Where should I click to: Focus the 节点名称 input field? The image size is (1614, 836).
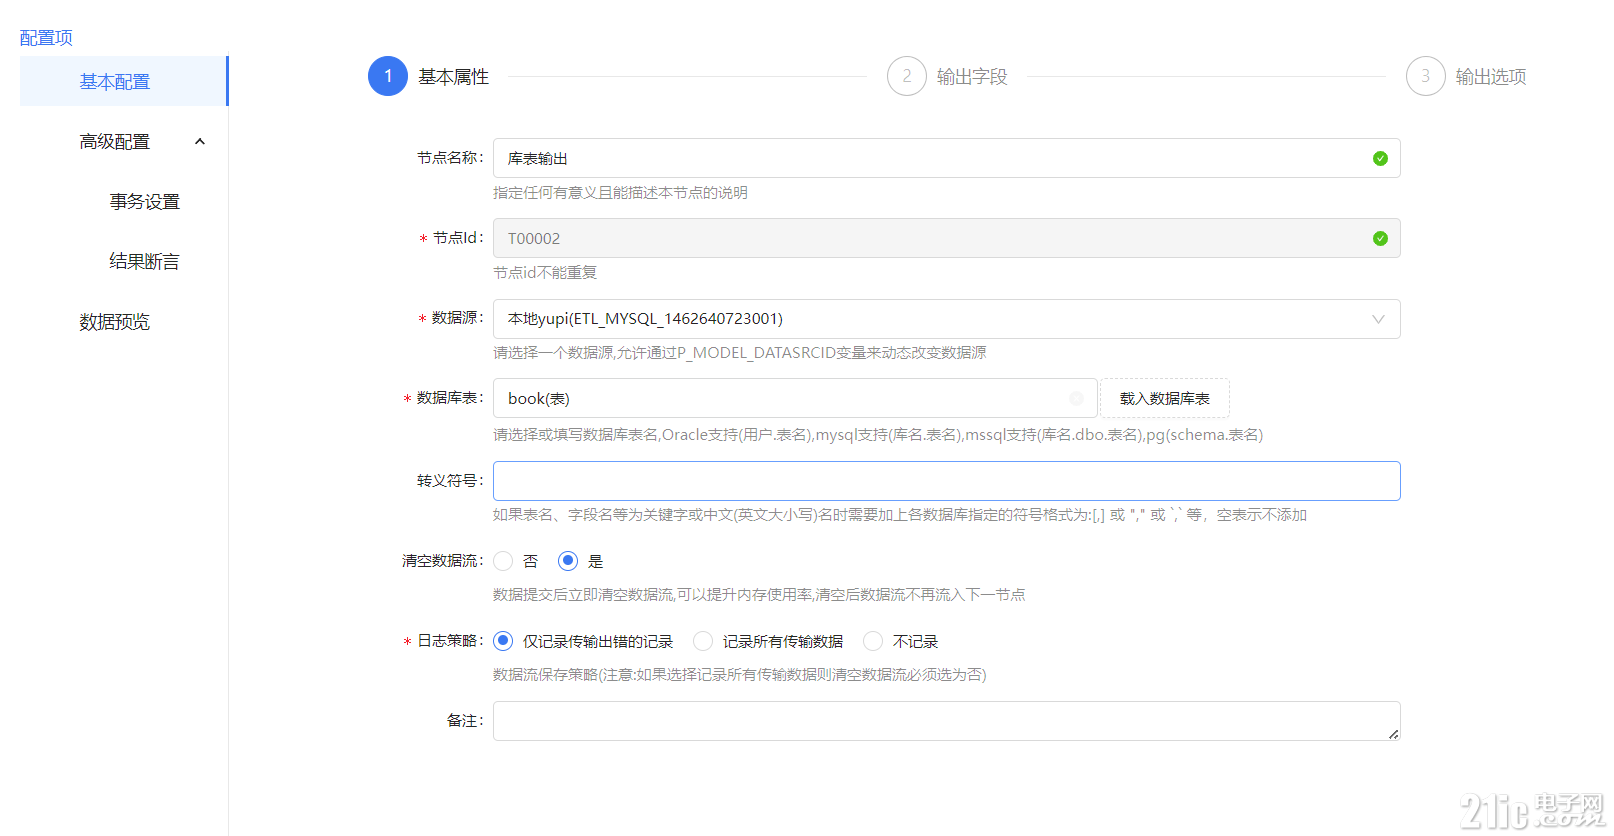946,158
